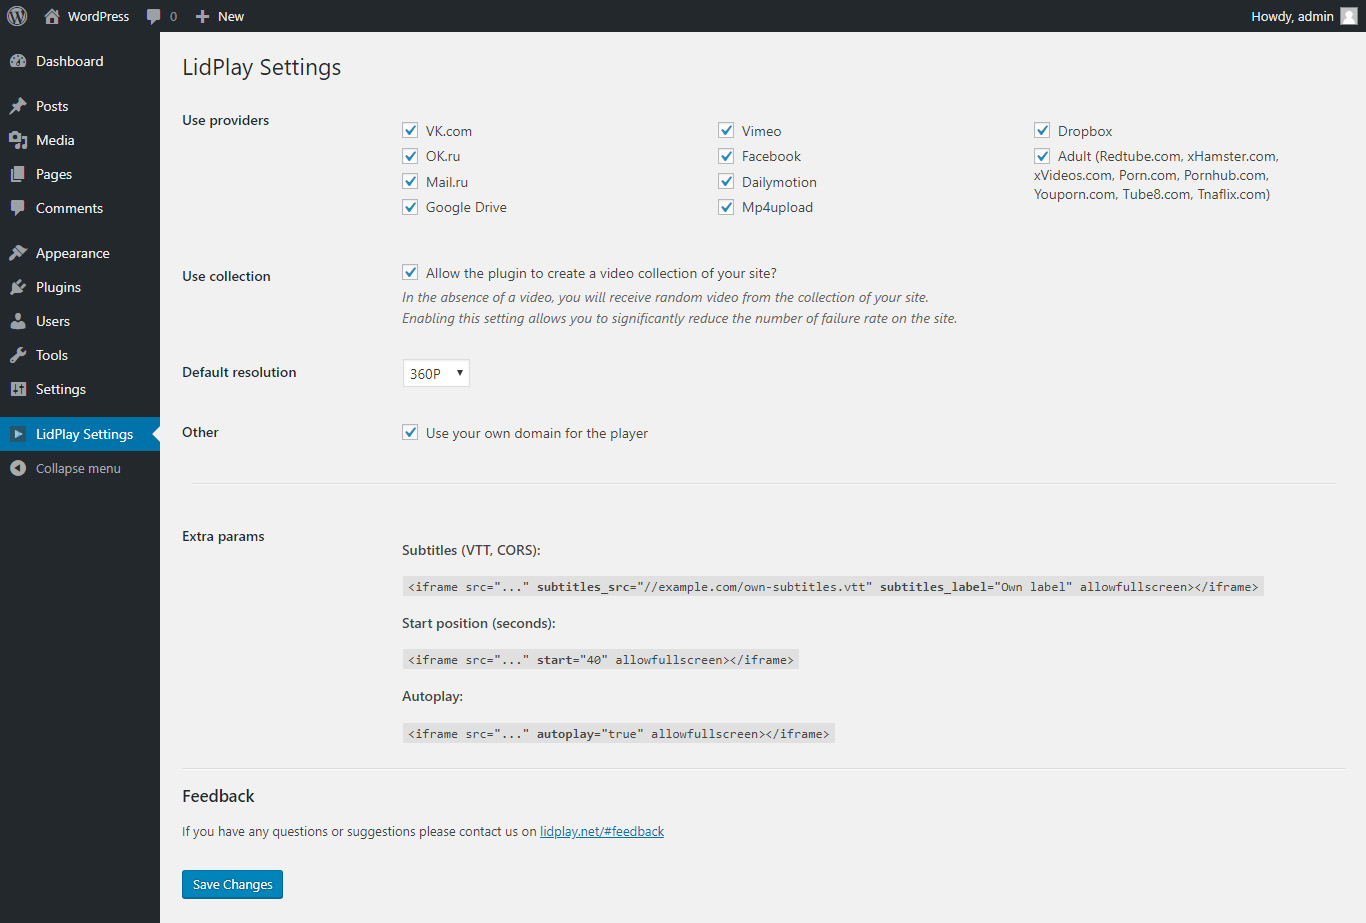Click the Collapse menu arrow icon
Screen dimensions: 1366x923
[18, 468]
